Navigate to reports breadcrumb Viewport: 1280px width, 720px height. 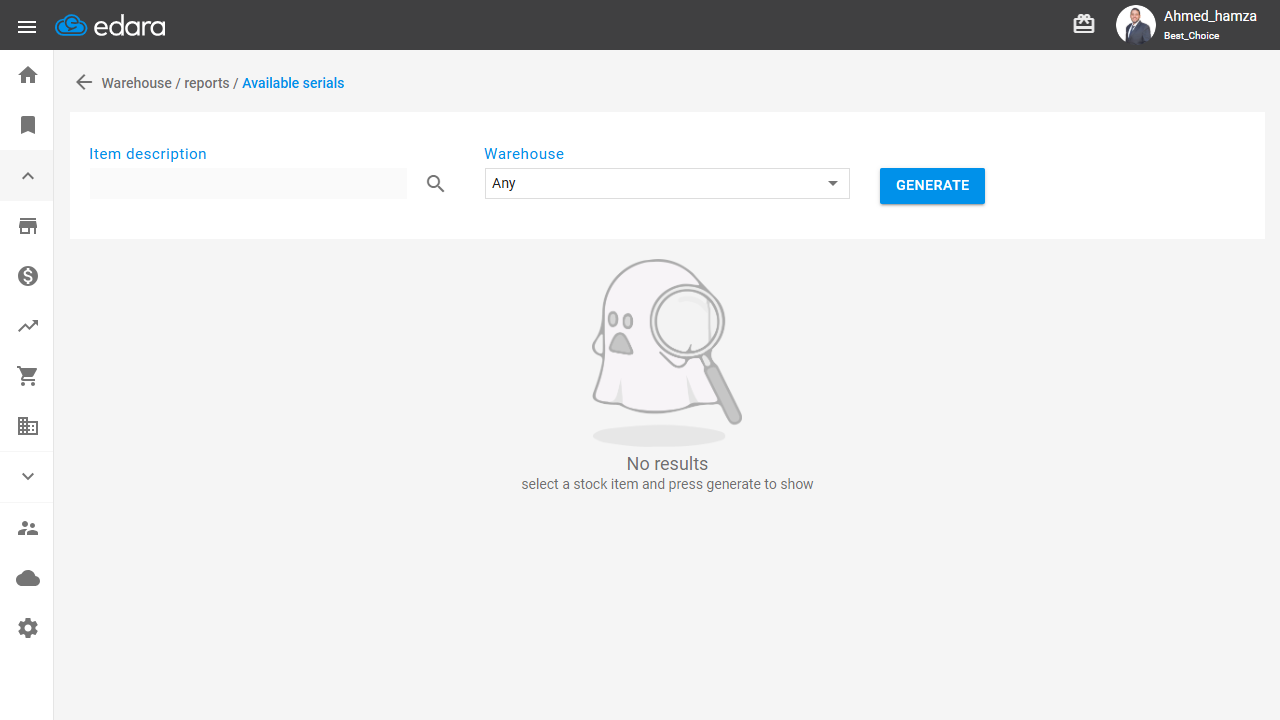[207, 83]
